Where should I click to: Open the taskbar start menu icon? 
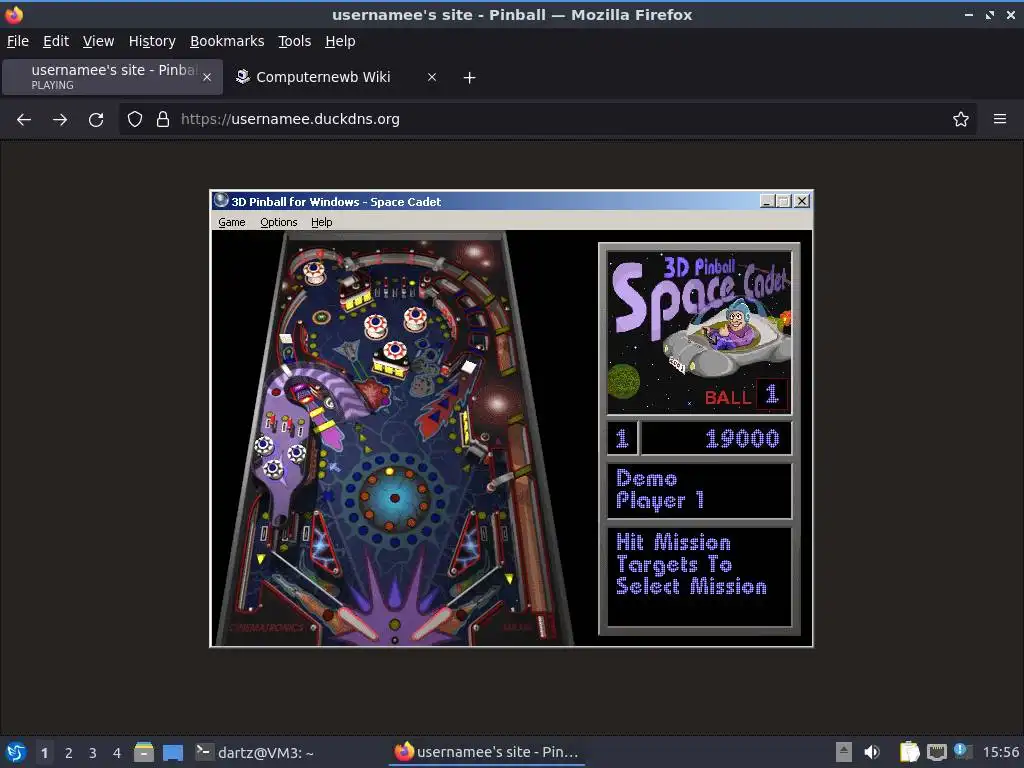click(16, 752)
